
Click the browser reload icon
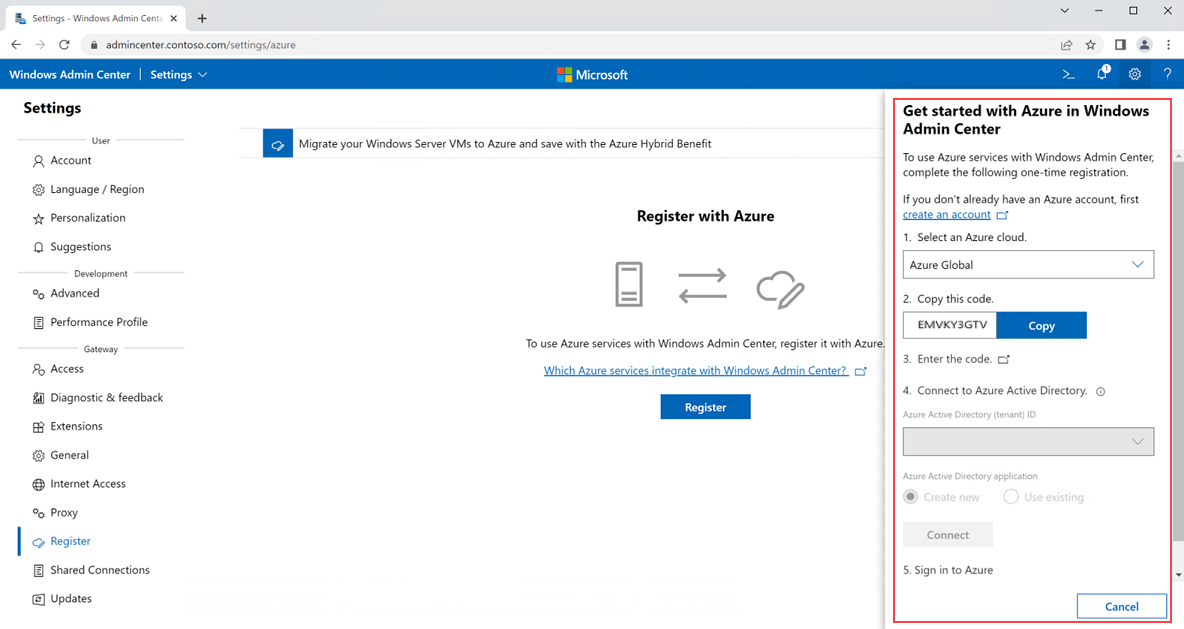(64, 45)
